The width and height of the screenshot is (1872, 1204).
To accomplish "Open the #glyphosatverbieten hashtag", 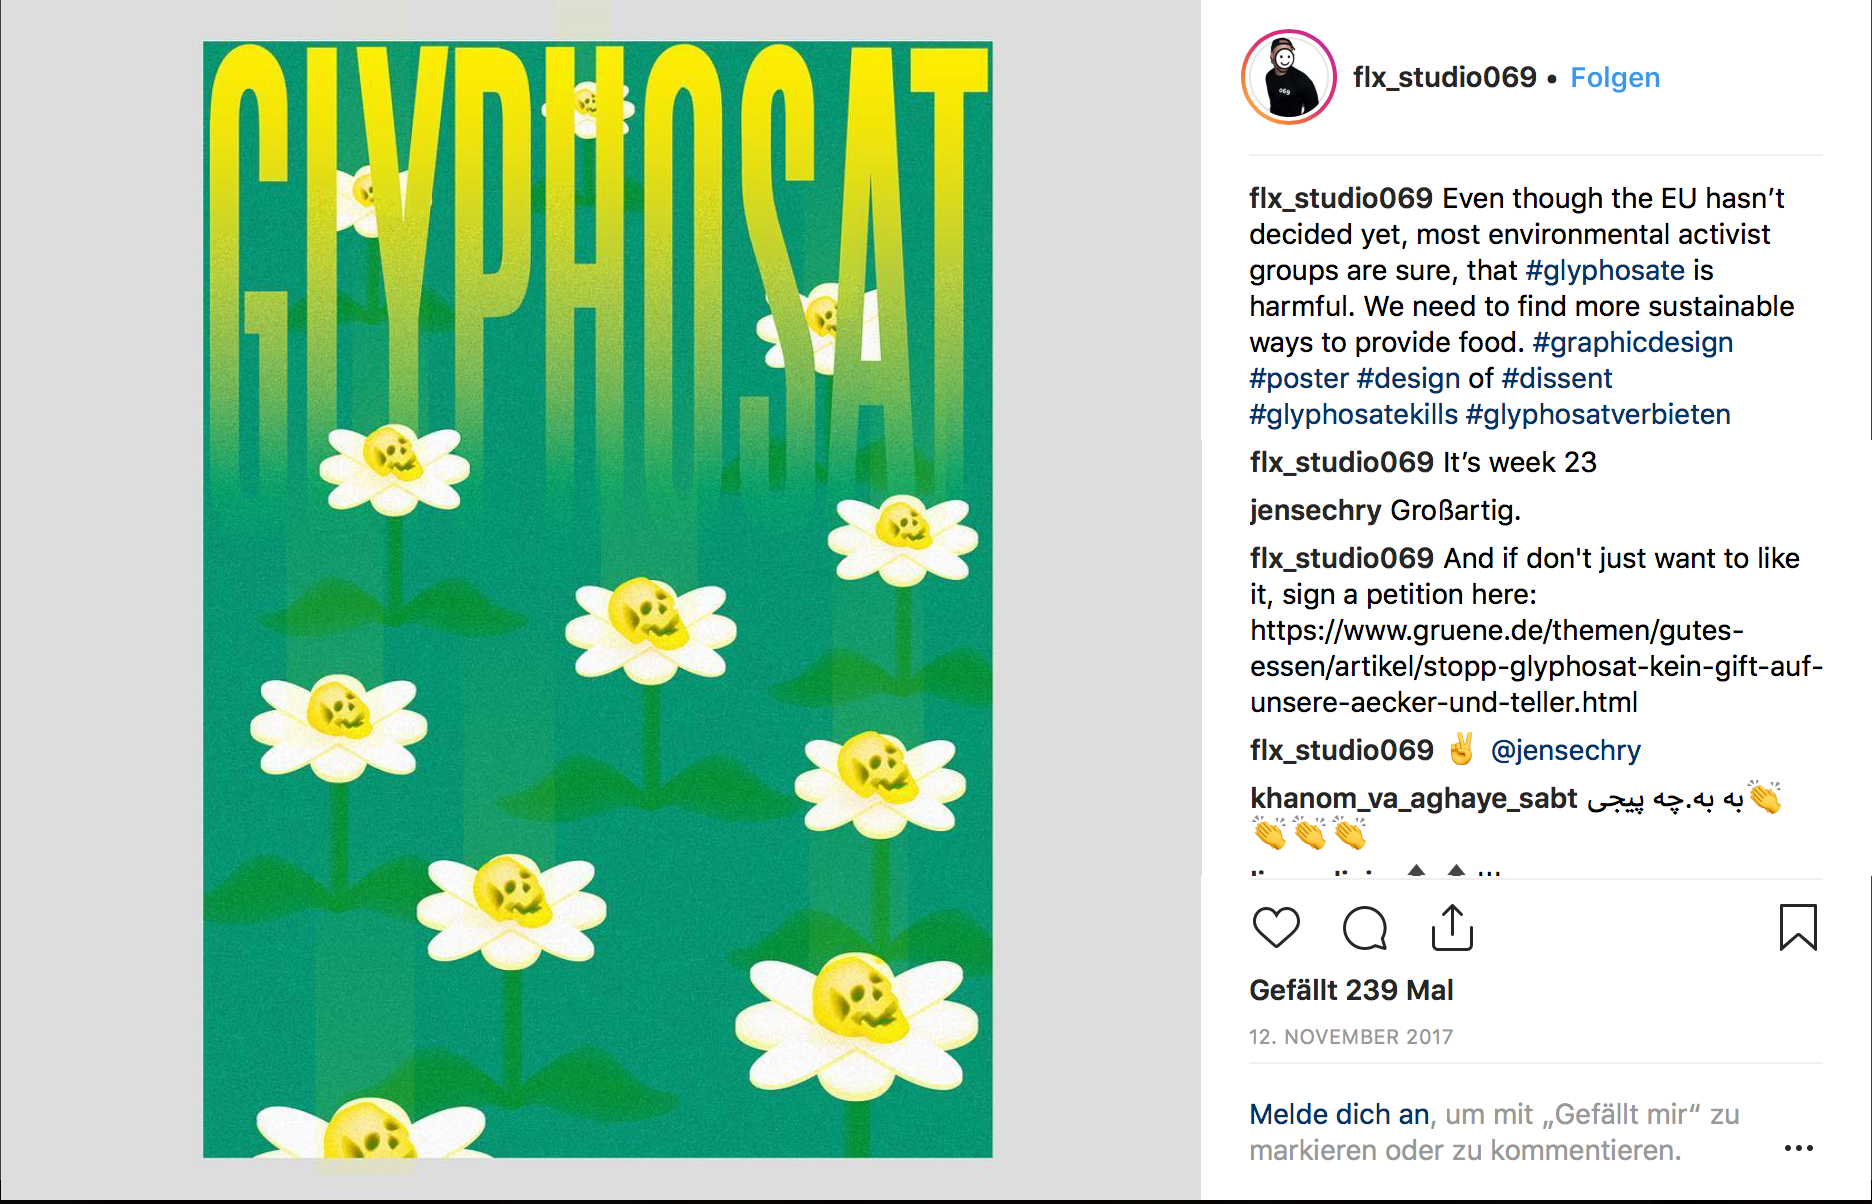I will coord(1598,414).
